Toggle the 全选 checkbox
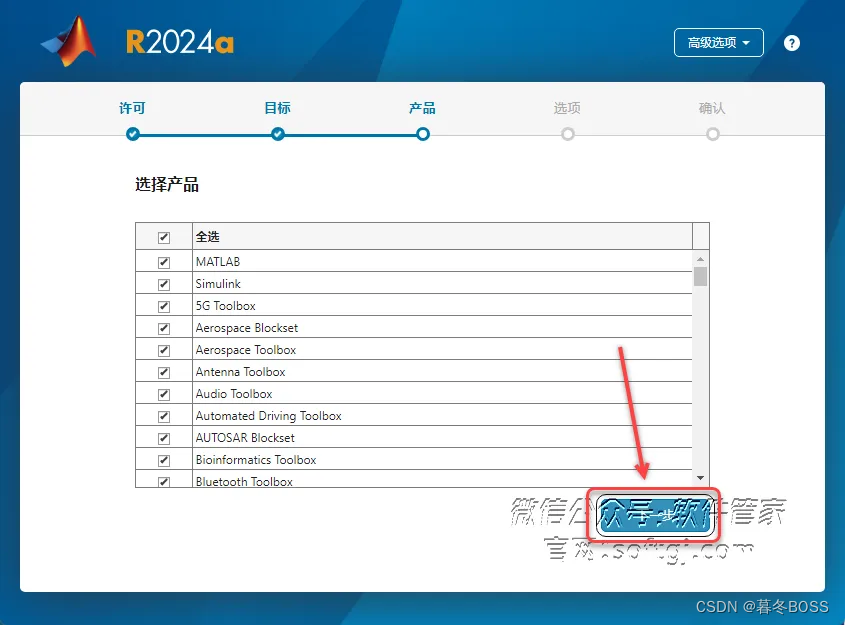Image resolution: width=845 pixels, height=625 pixels. click(164, 237)
